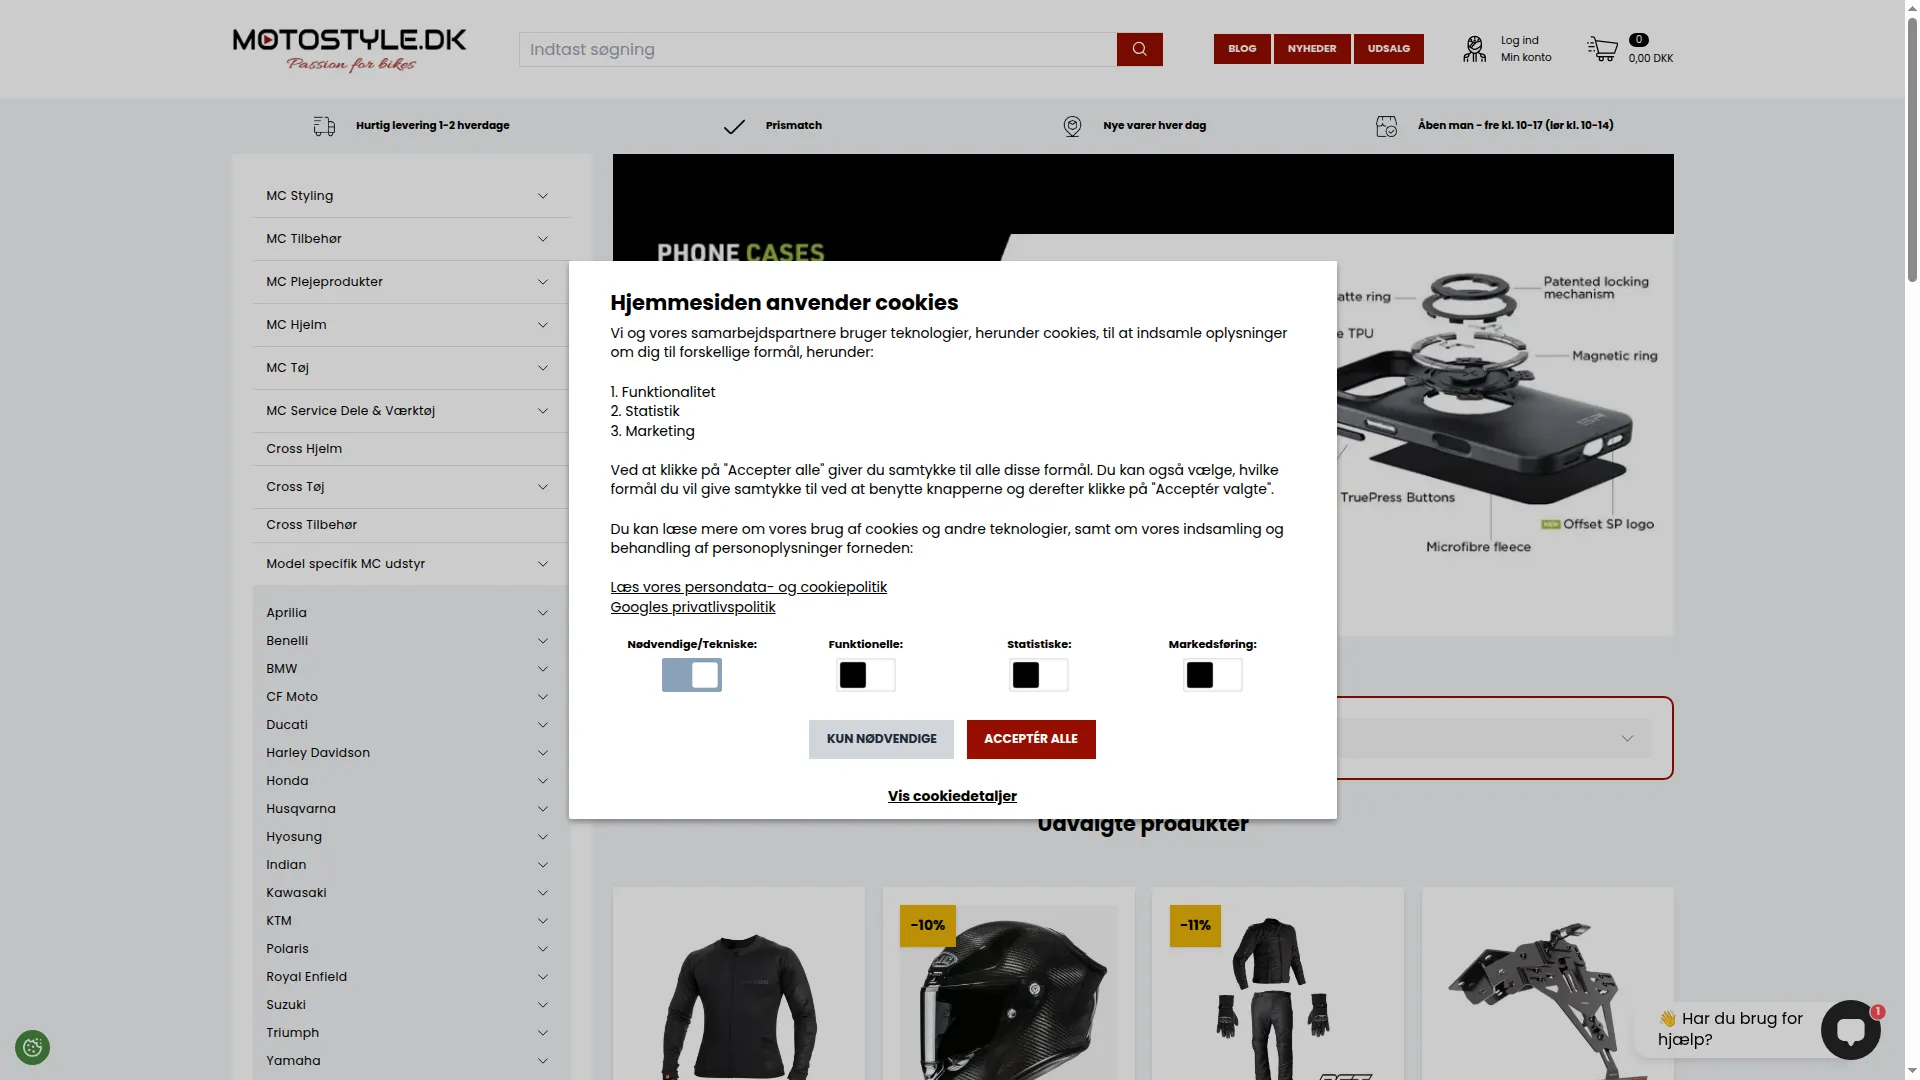Enable the Markedsføring cookie switch
Viewport: 1920px width, 1080px height.
click(x=1213, y=675)
